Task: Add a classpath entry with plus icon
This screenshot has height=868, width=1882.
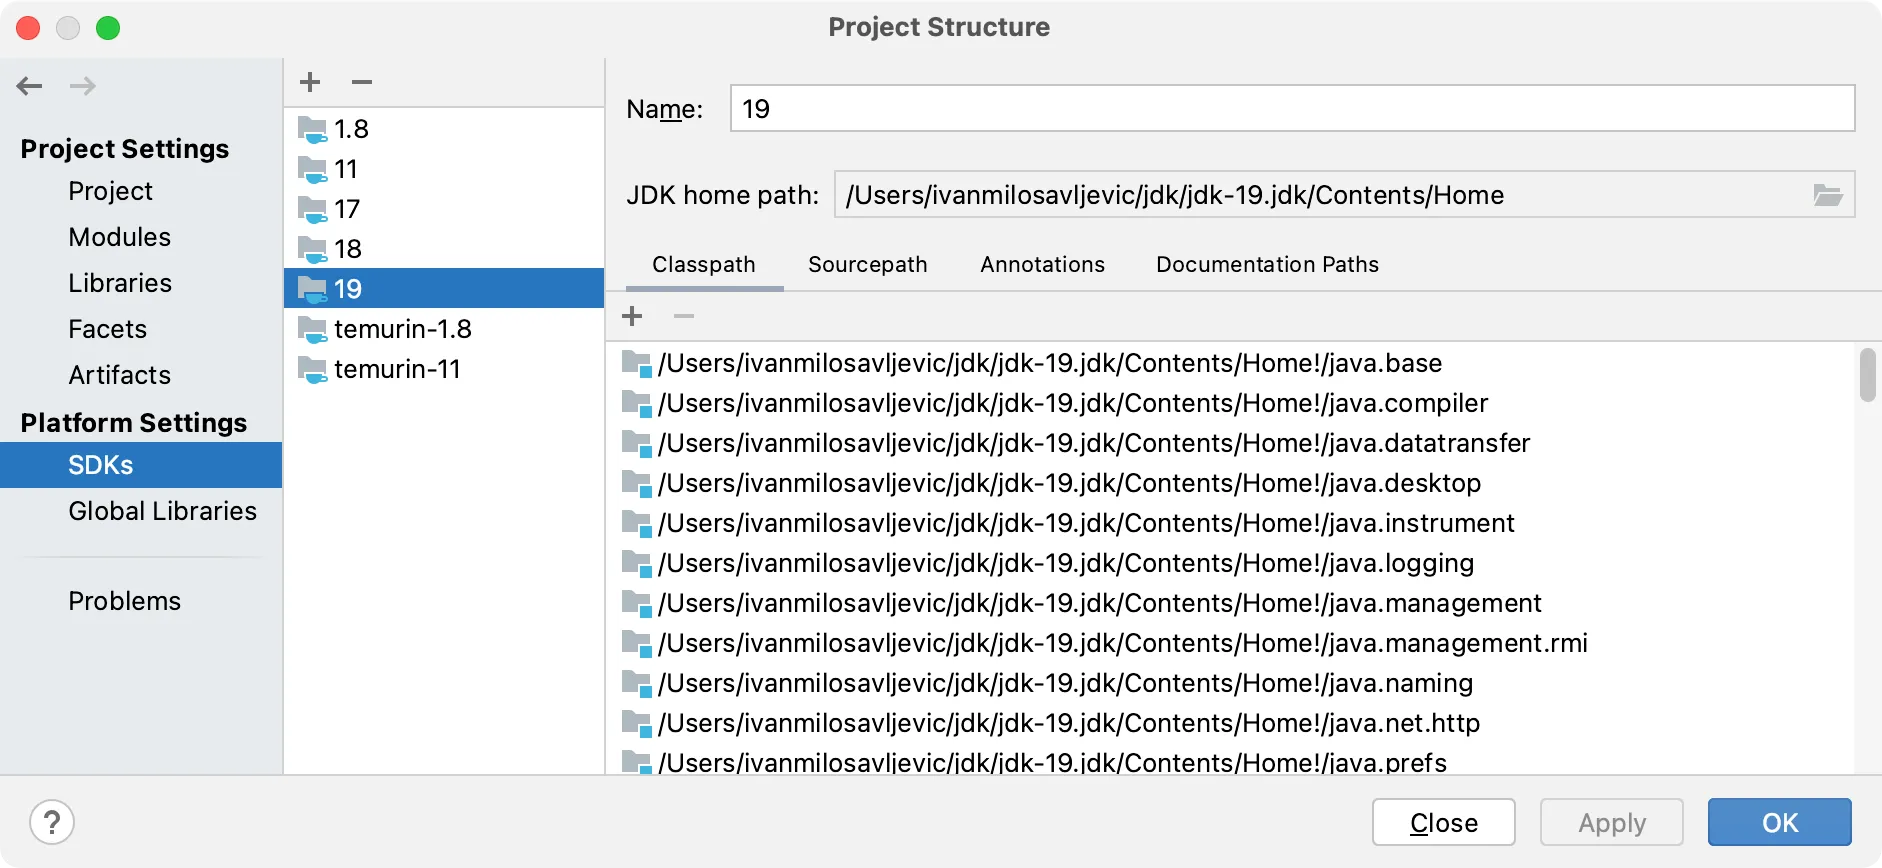Action: pos(632,316)
